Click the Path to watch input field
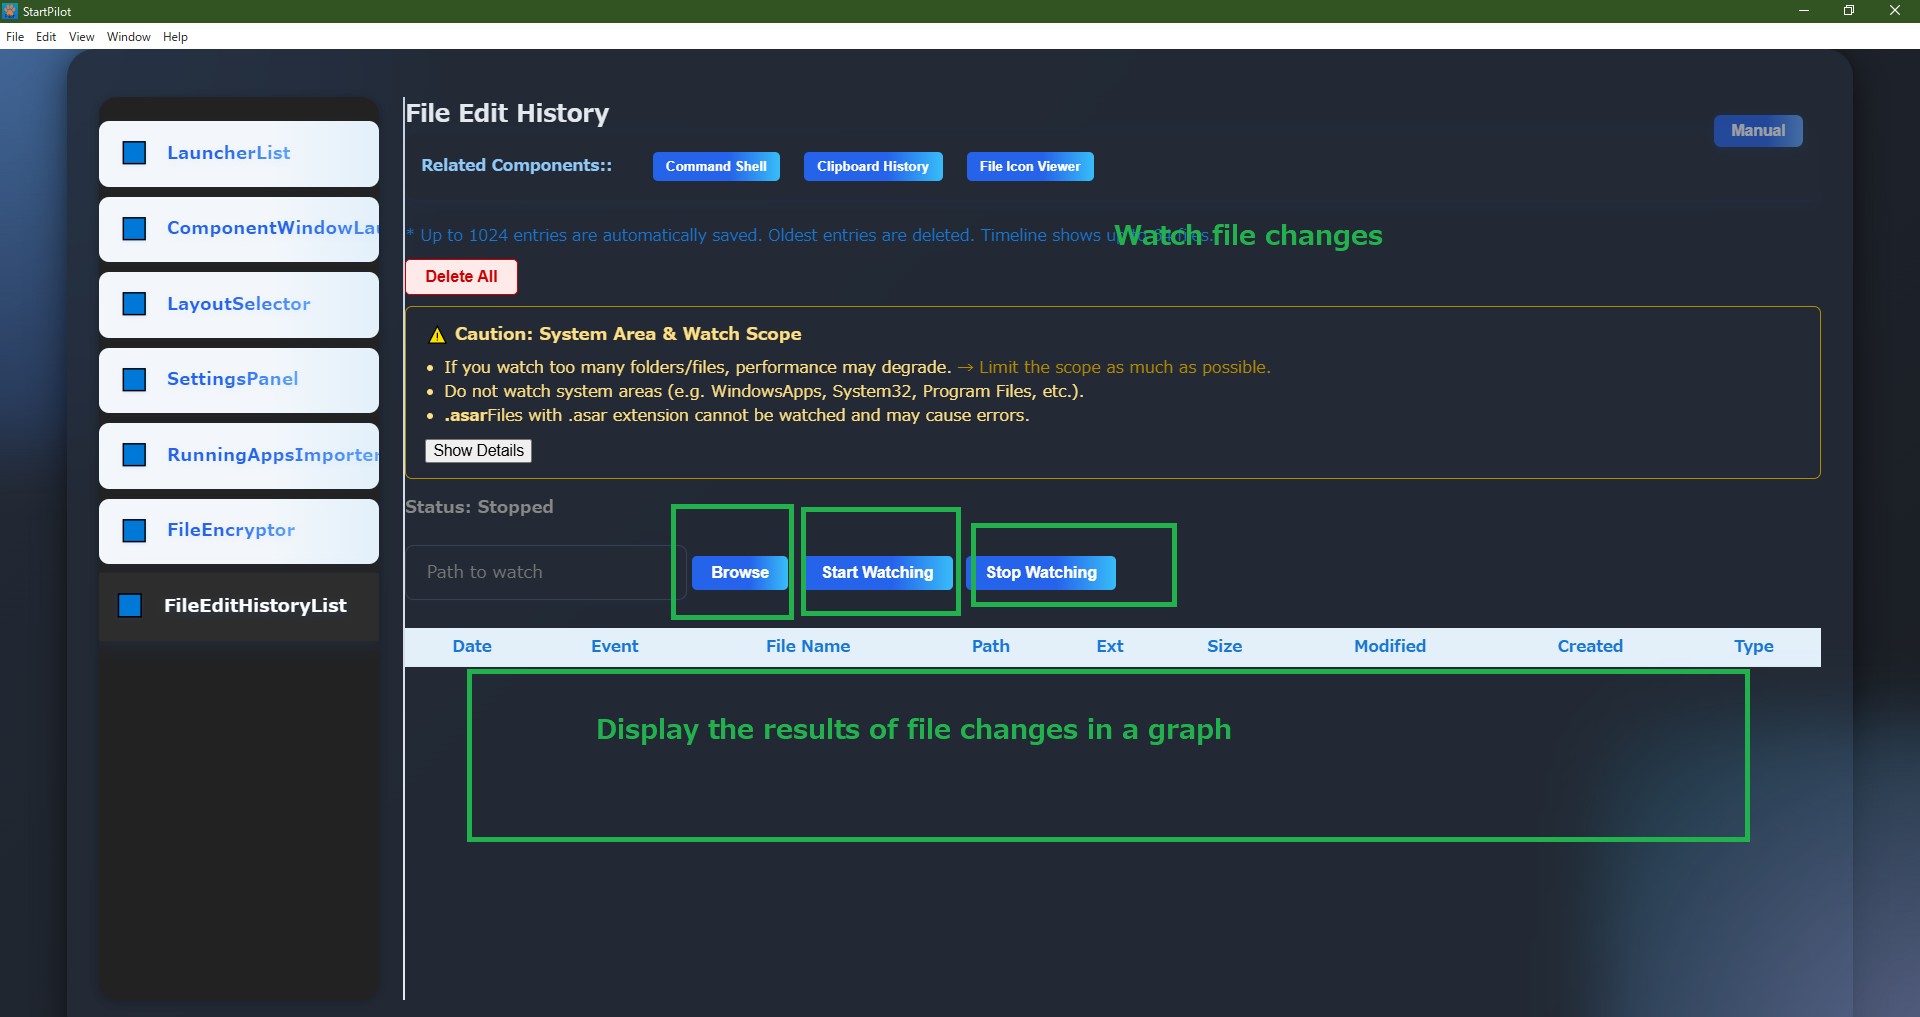1920x1017 pixels. point(540,573)
